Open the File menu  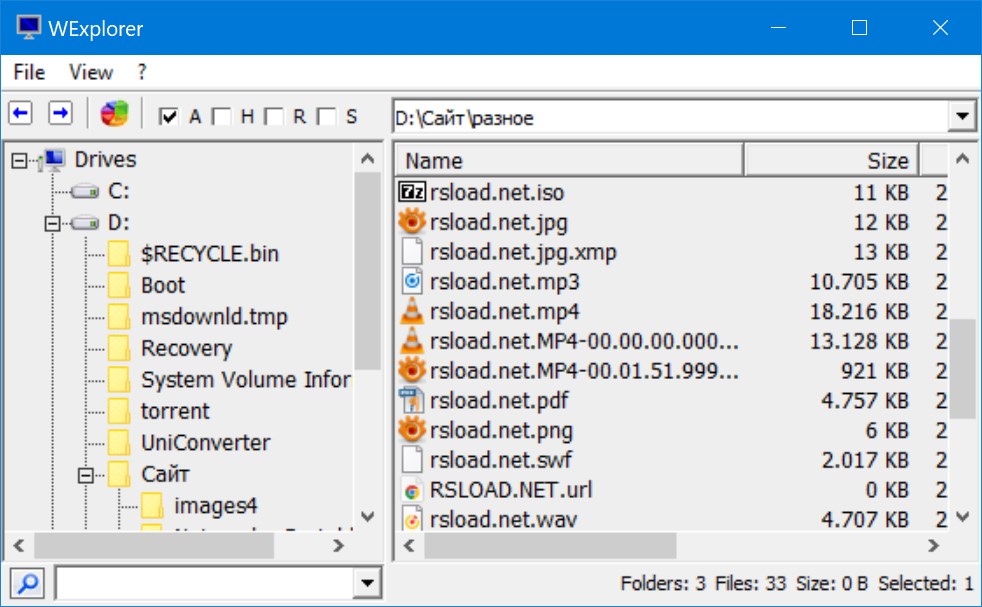pyautogui.click(x=28, y=71)
